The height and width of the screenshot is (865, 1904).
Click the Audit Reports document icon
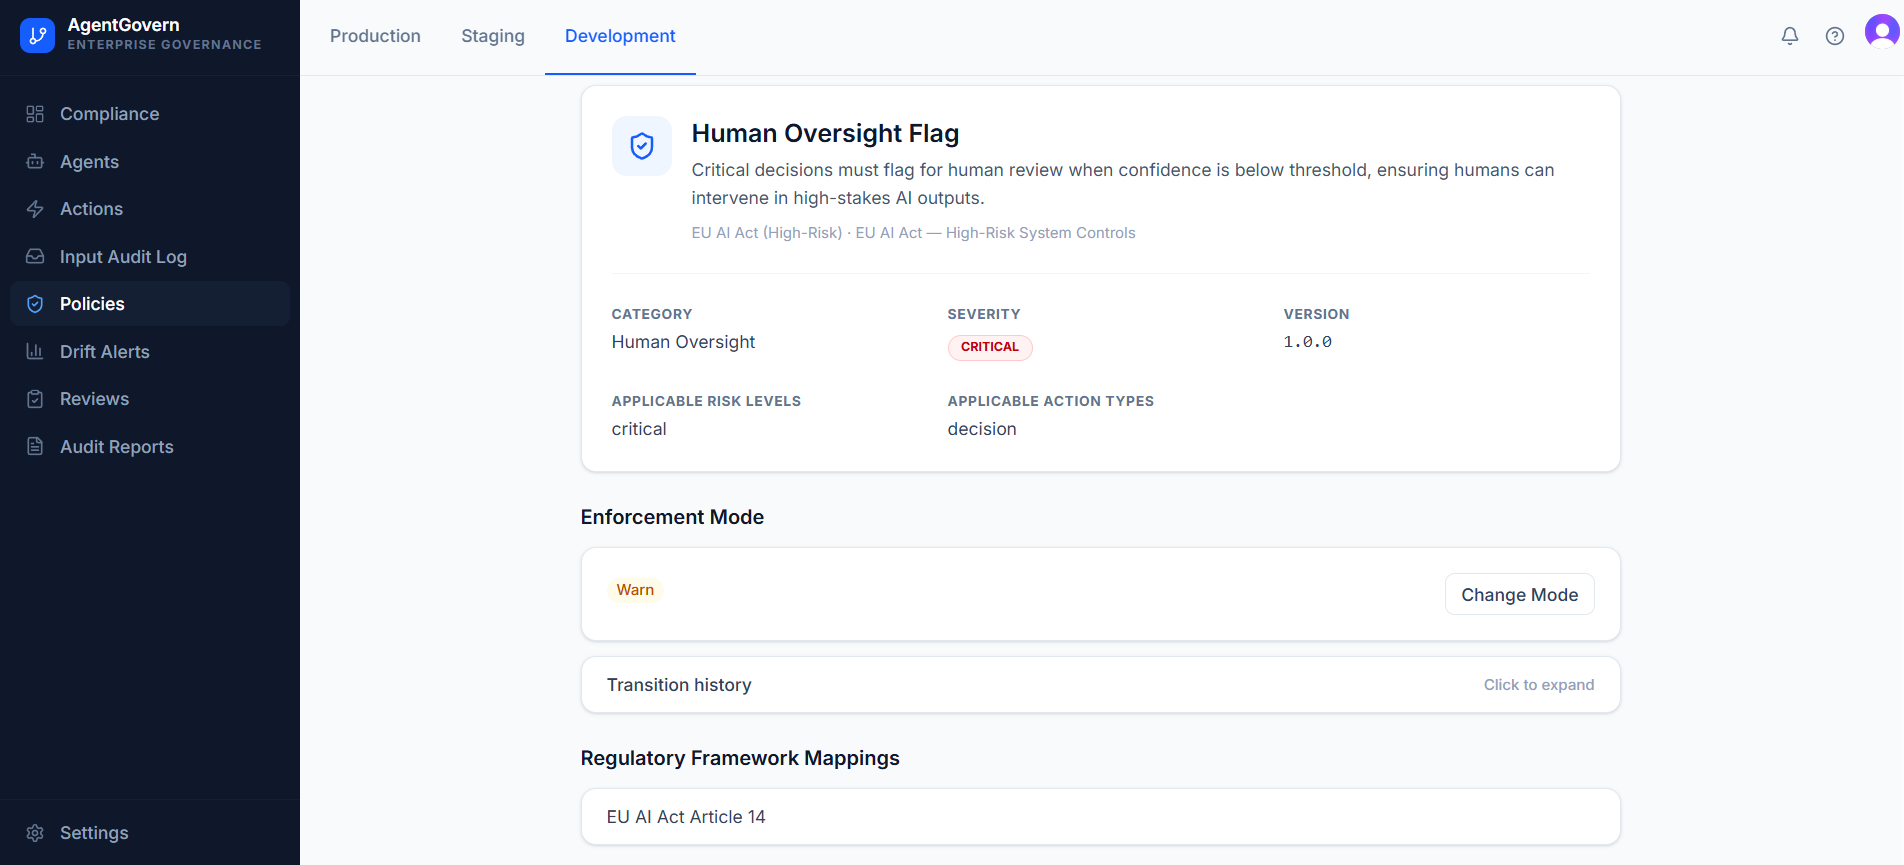(x=35, y=447)
